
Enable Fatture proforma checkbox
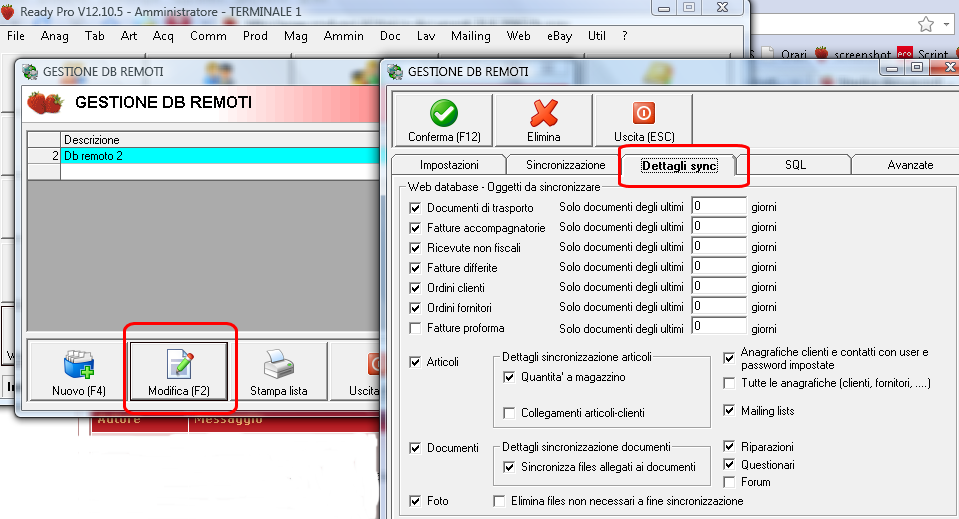coord(415,328)
